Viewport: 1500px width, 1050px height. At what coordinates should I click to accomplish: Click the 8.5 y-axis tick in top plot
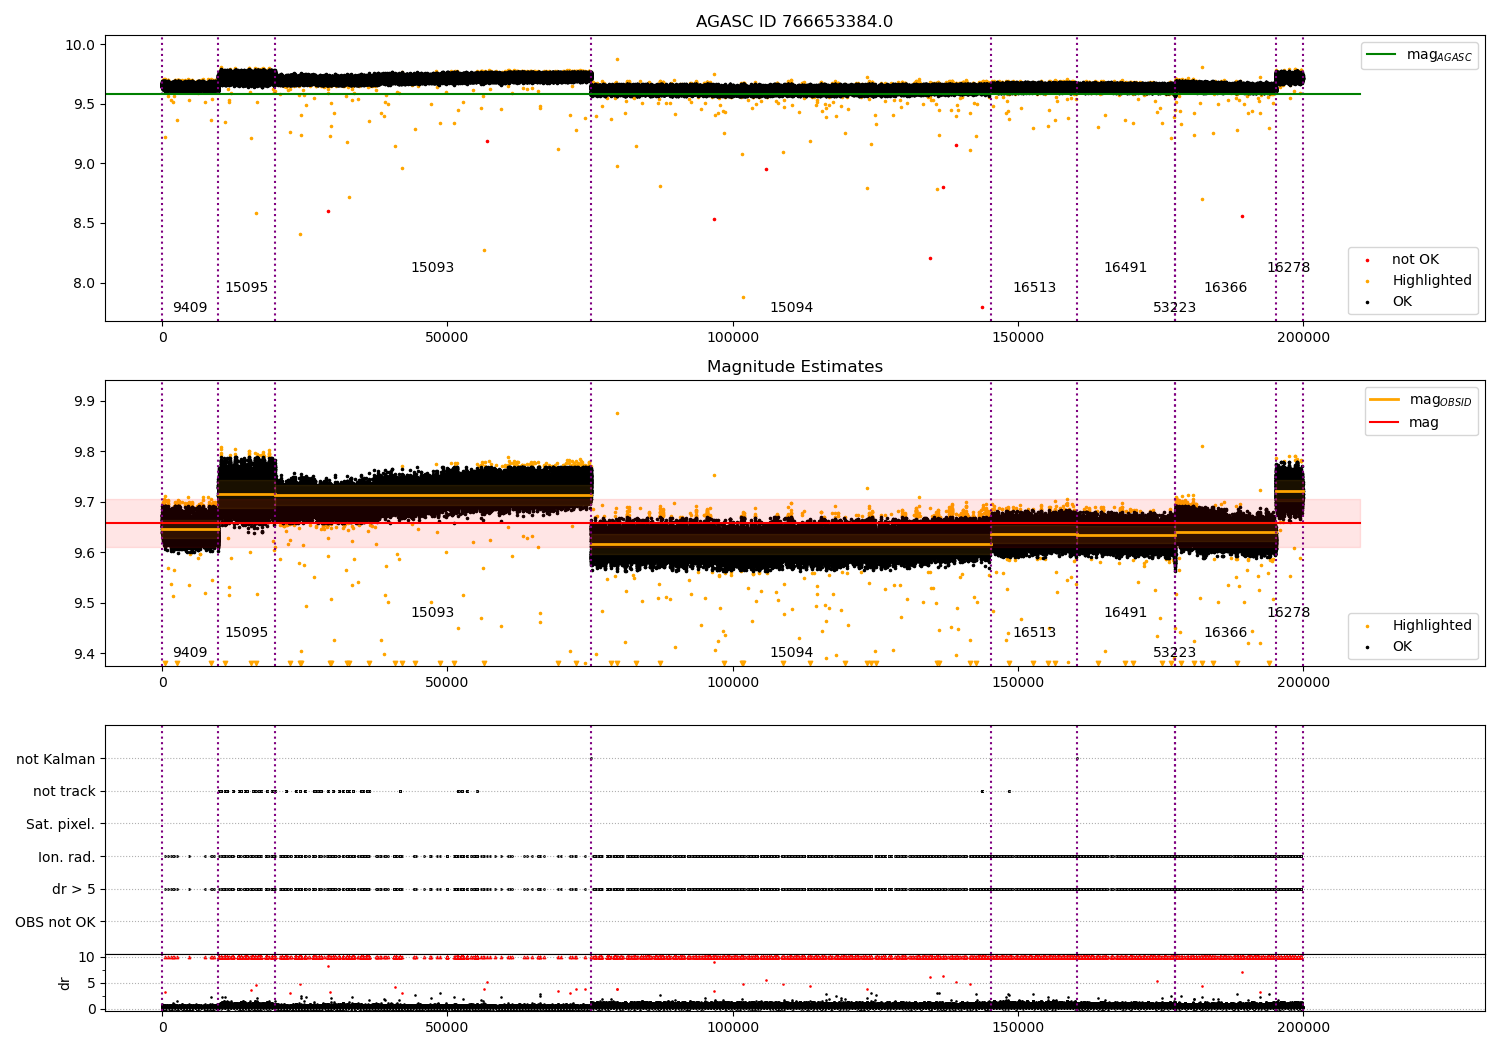click(84, 224)
